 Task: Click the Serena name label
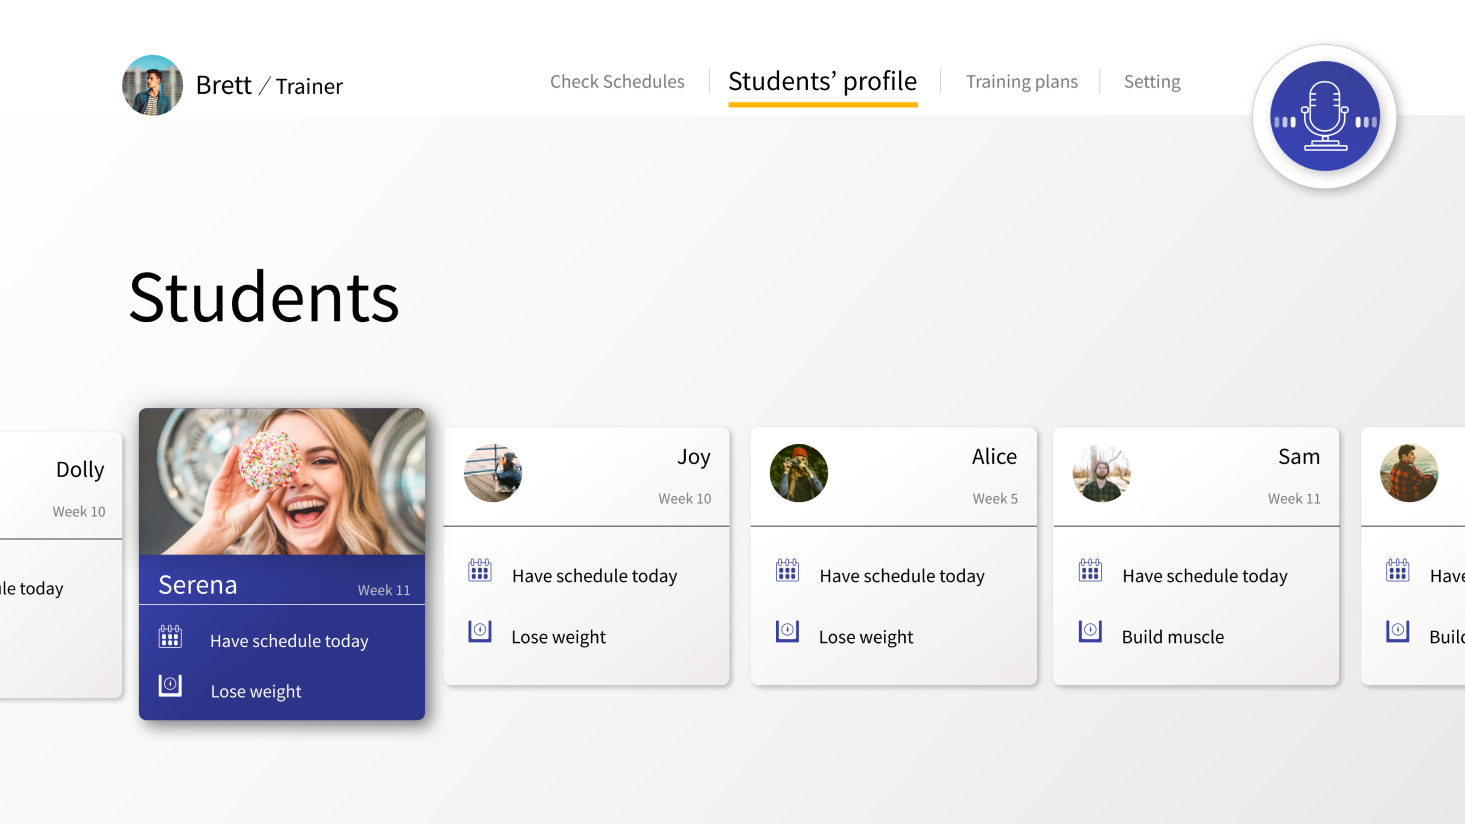coord(198,585)
